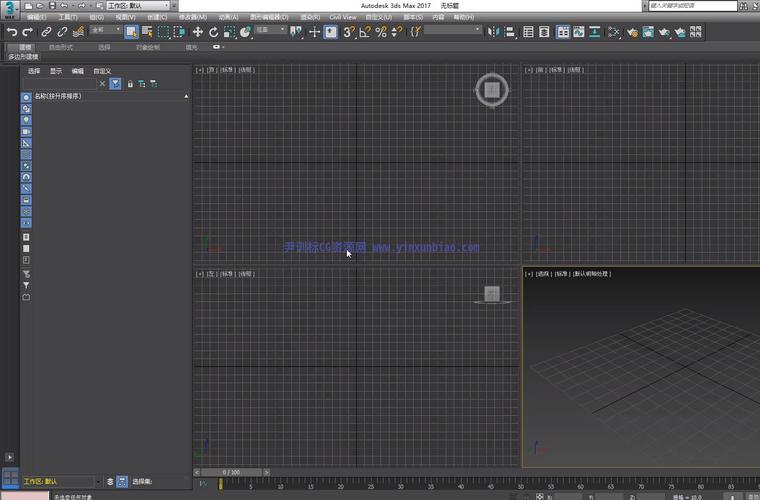
Task: Toggle Spinner Snap
Action: (396, 32)
